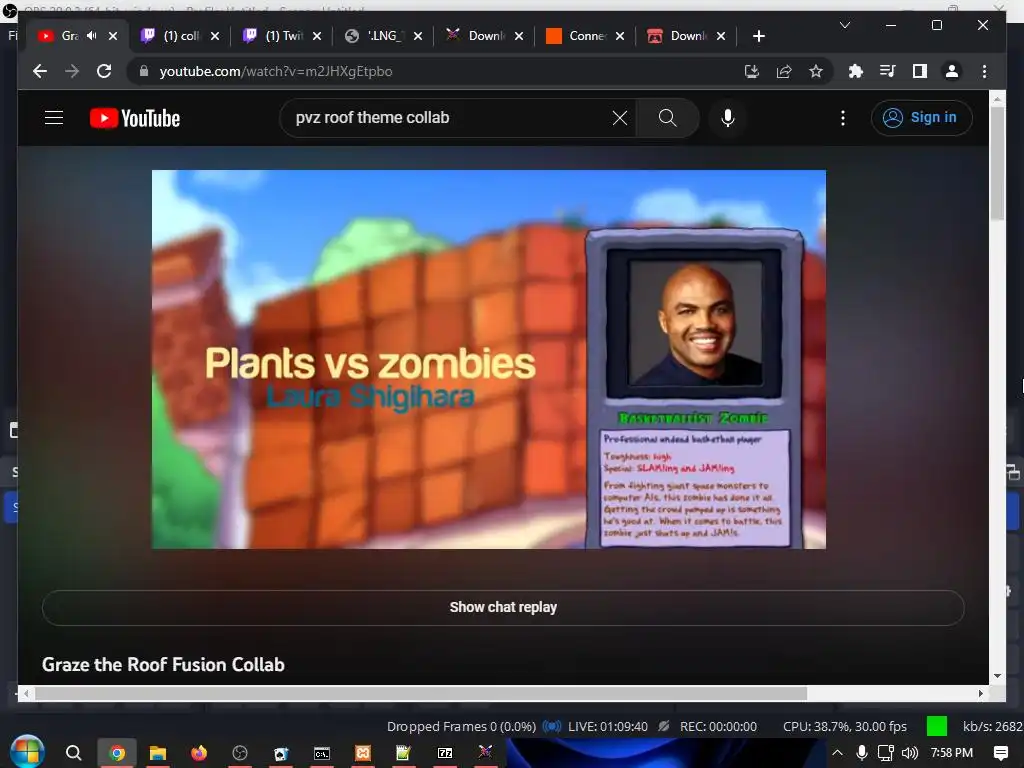The width and height of the screenshot is (1024, 768).
Task: Open OBS Studio from the taskbar
Action: pos(240,753)
